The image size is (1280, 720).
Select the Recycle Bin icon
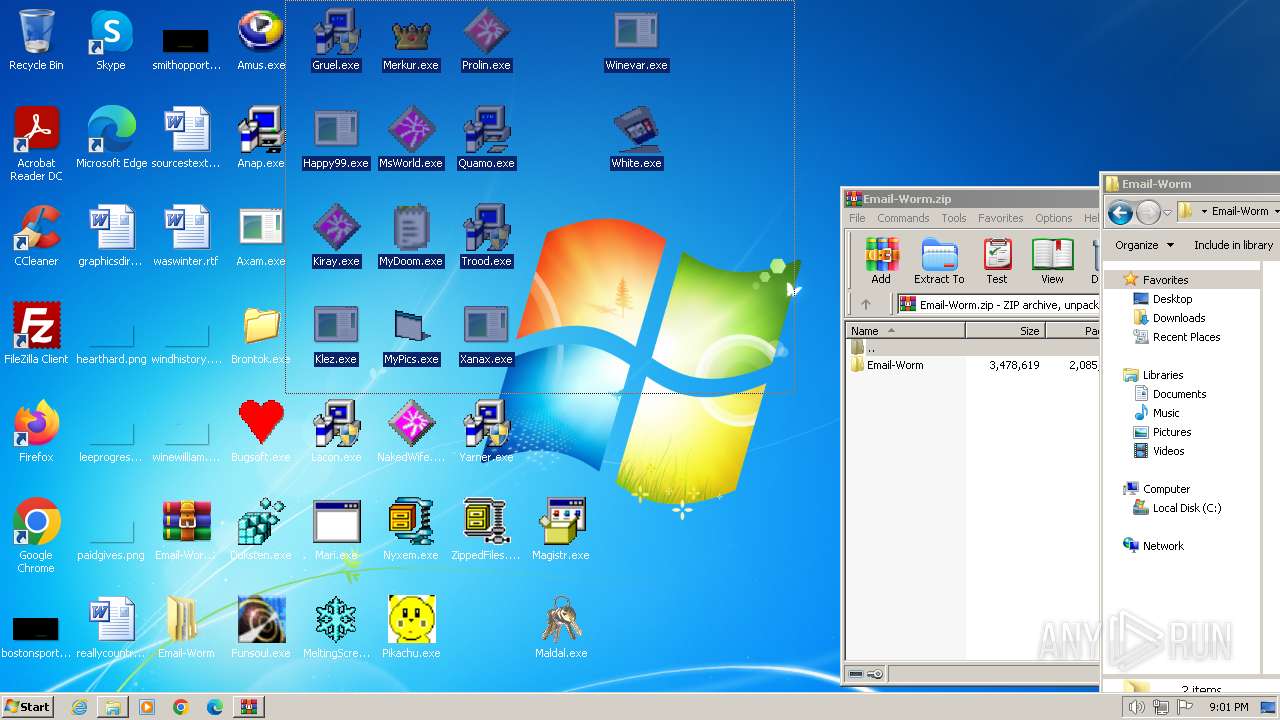[x=36, y=41]
